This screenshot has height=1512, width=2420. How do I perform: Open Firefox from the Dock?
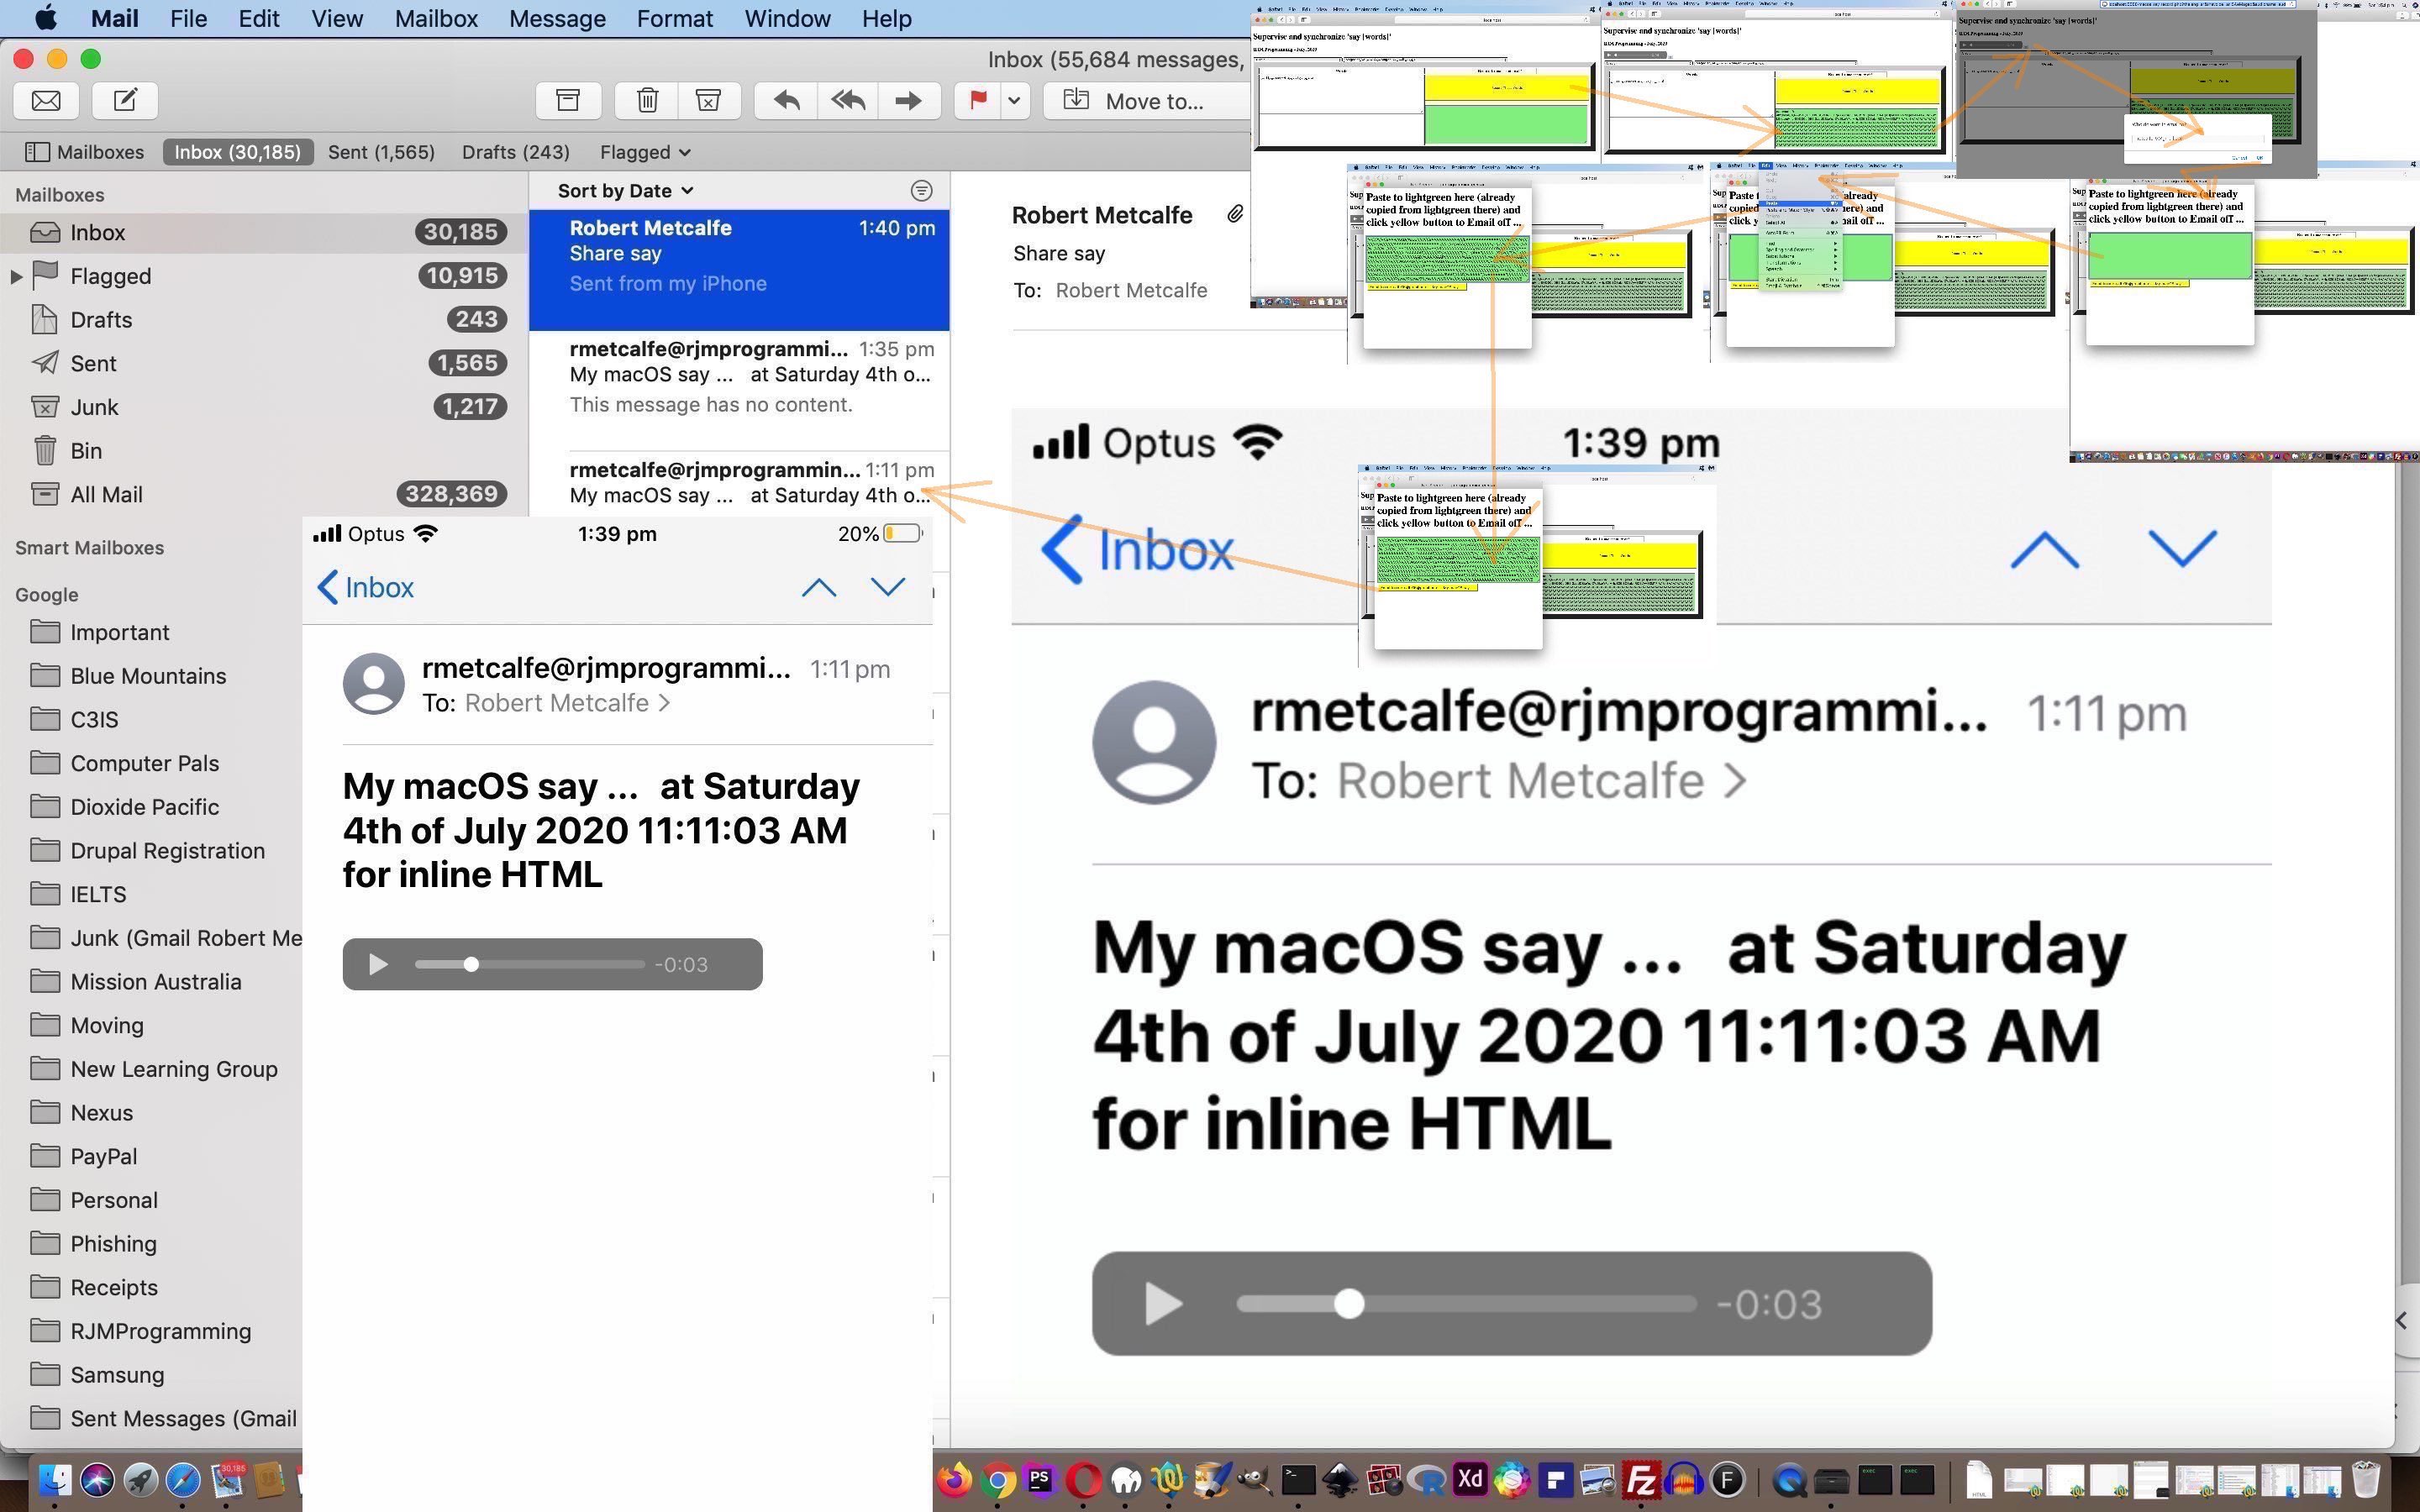(955, 1480)
